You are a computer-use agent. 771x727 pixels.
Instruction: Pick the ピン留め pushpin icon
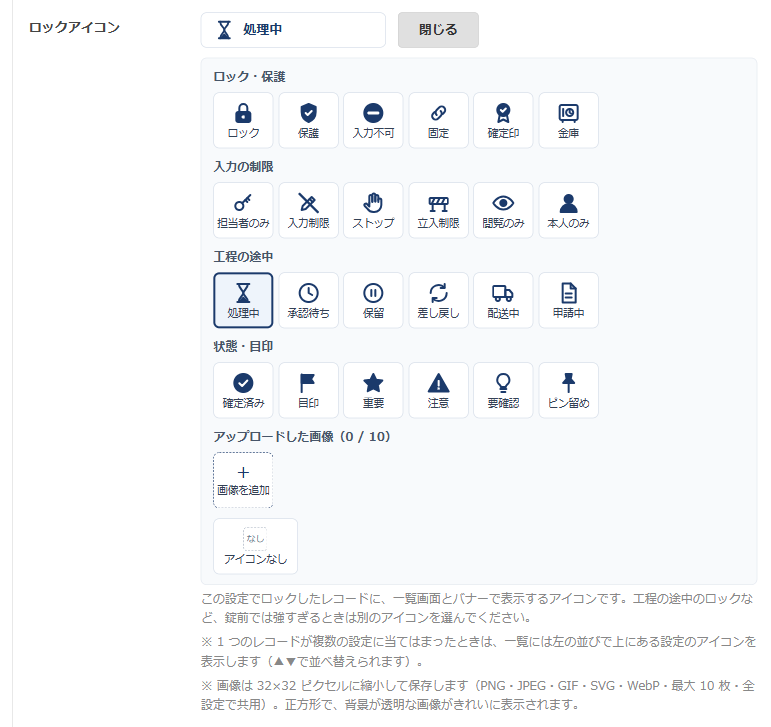[x=568, y=390]
